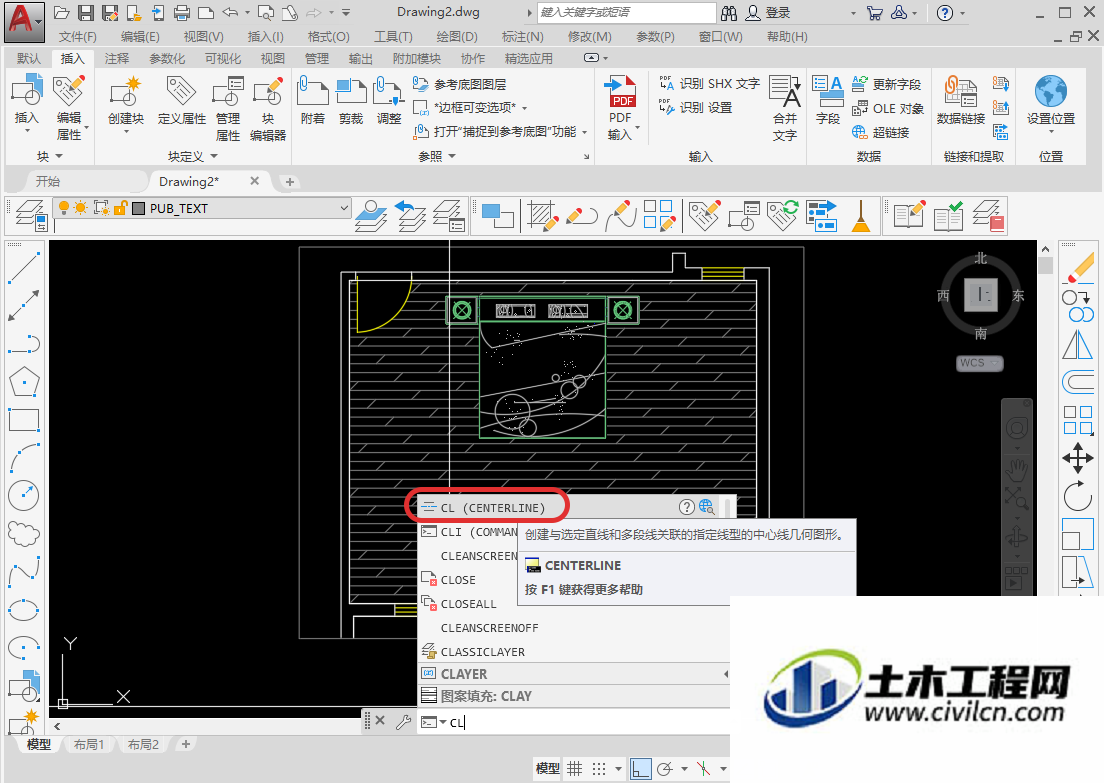This screenshot has width=1104, height=783.
Task: Click Update Fields button
Action: pos(886,84)
